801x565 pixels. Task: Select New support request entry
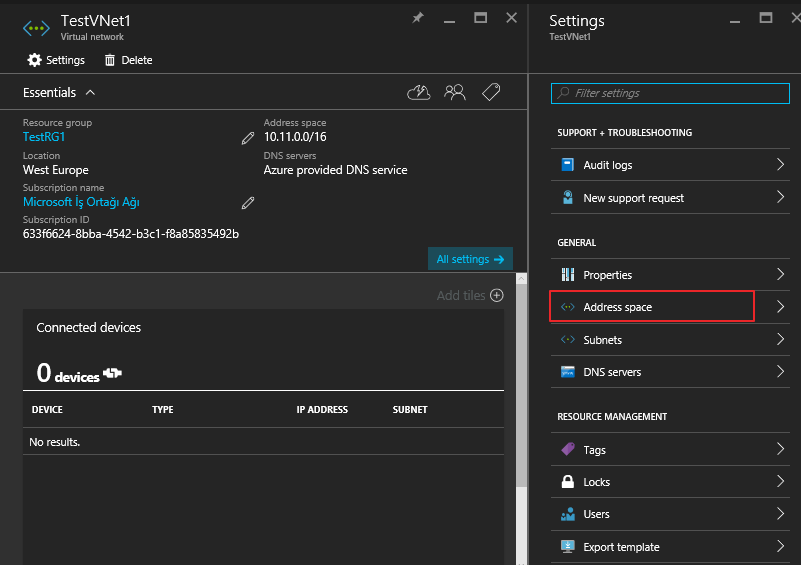(670, 197)
